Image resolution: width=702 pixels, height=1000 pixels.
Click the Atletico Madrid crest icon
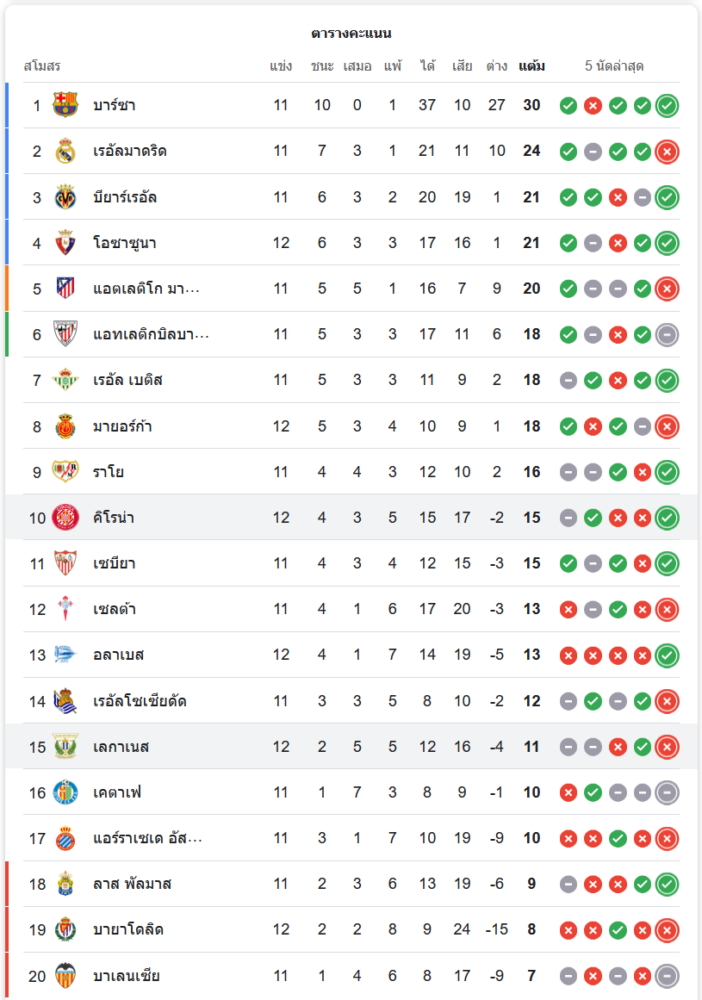pyautogui.click(x=66, y=289)
